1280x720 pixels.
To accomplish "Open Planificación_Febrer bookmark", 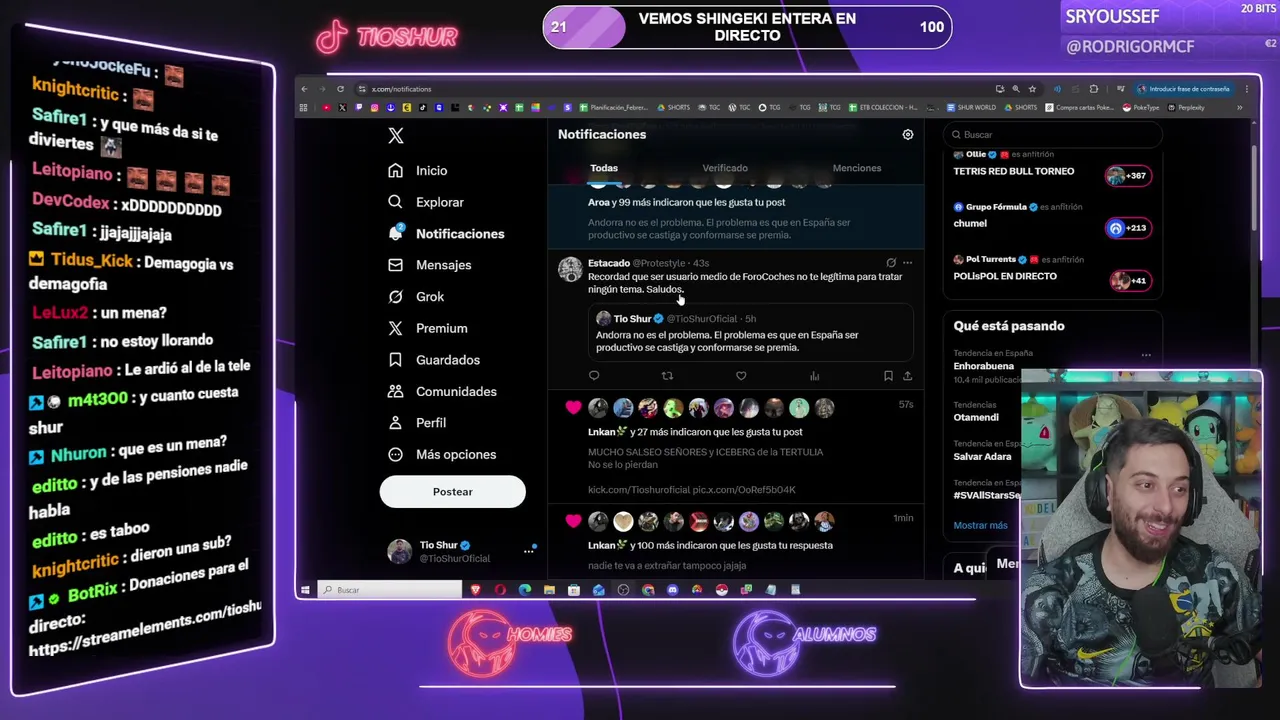I will [x=615, y=108].
